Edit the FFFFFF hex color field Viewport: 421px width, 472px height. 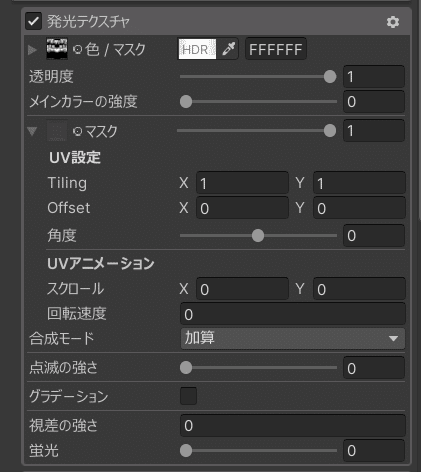point(276,49)
